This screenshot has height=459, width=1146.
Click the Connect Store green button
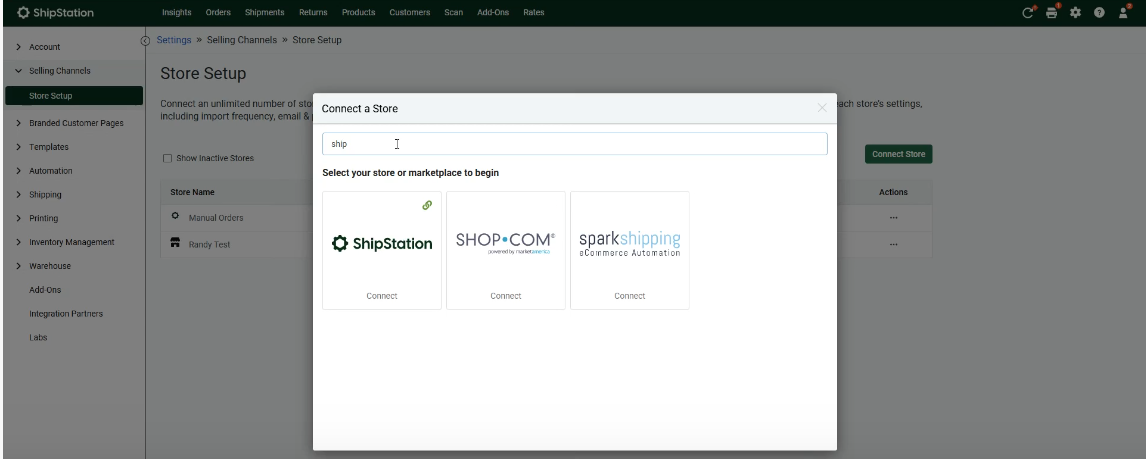click(x=898, y=154)
